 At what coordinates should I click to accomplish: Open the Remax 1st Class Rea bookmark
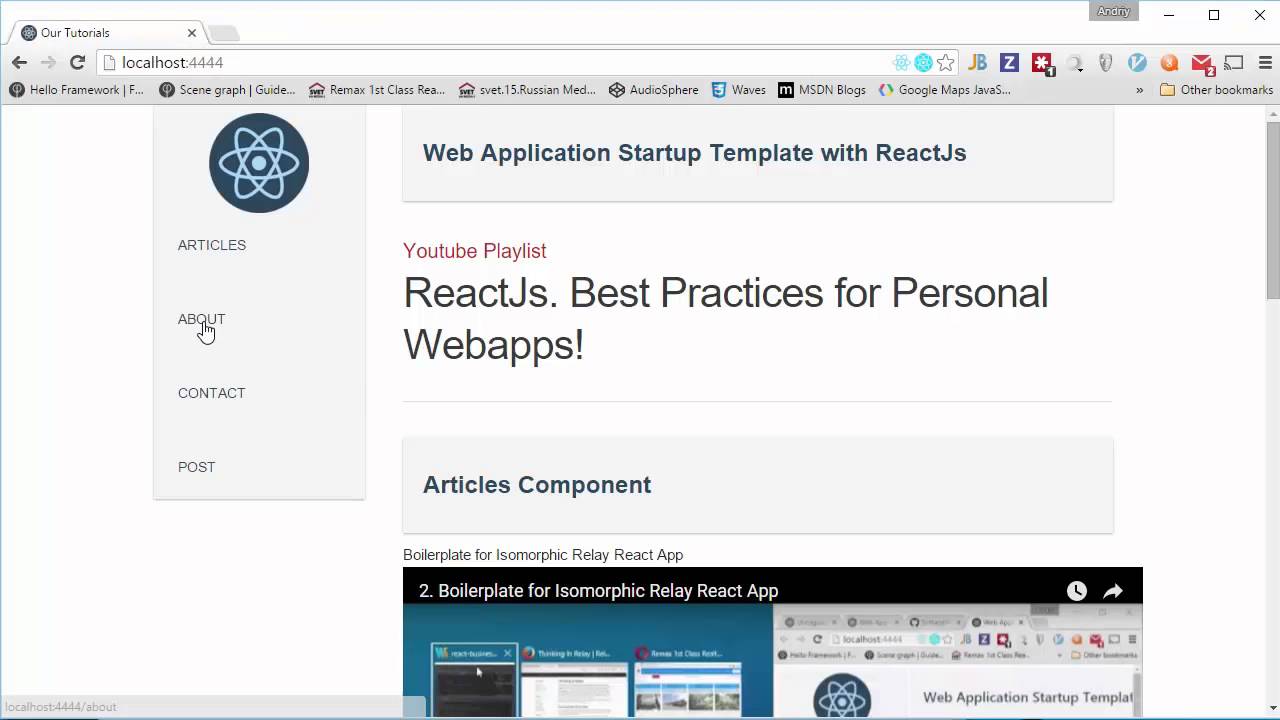coord(377,90)
